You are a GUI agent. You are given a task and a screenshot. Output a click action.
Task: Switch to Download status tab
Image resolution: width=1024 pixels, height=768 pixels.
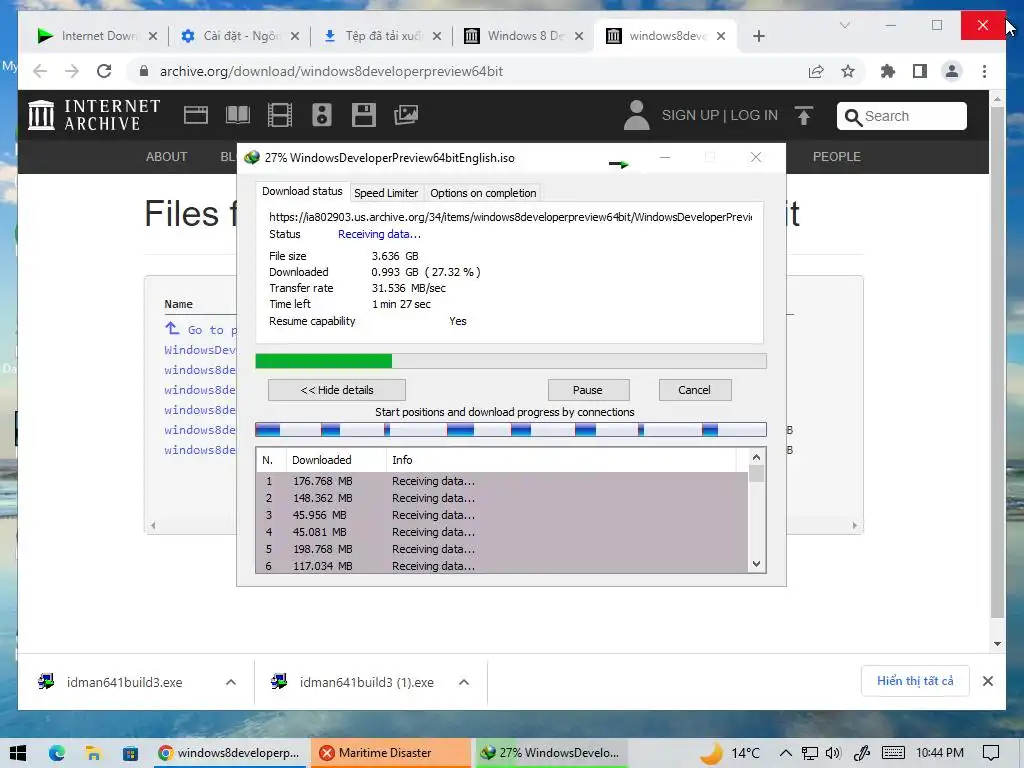(302, 191)
